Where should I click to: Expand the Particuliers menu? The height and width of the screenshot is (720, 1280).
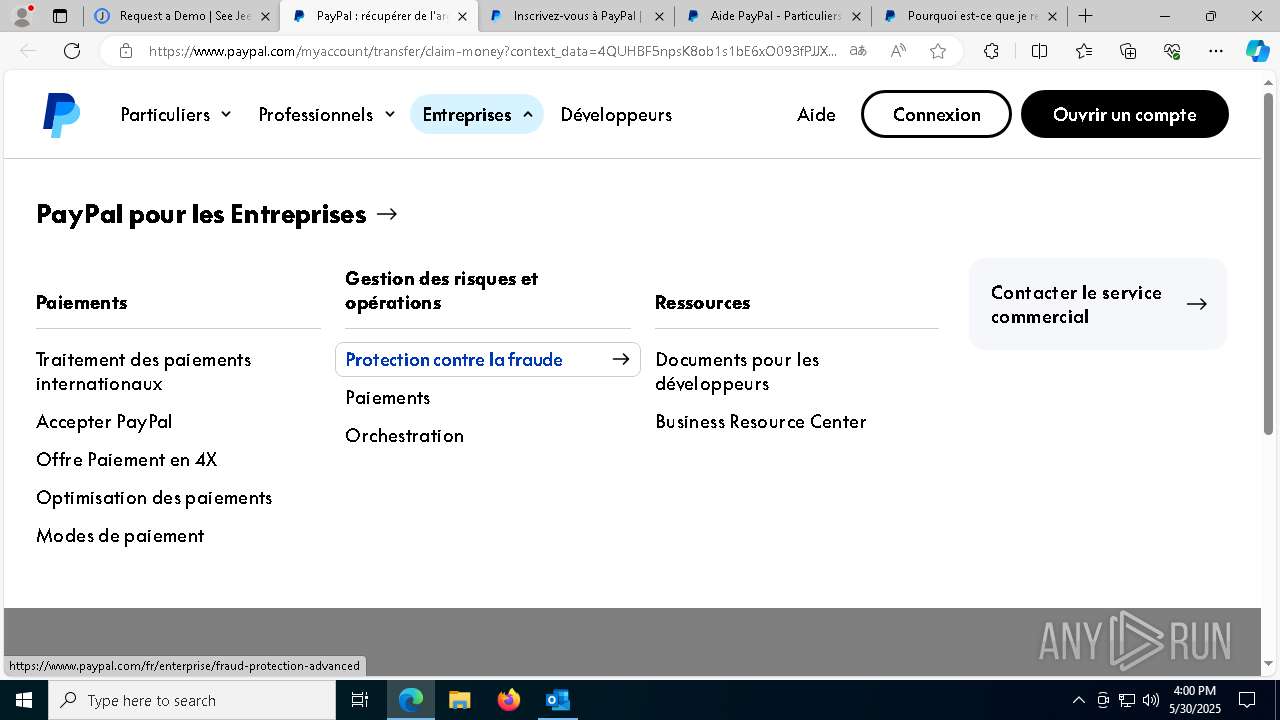176,114
